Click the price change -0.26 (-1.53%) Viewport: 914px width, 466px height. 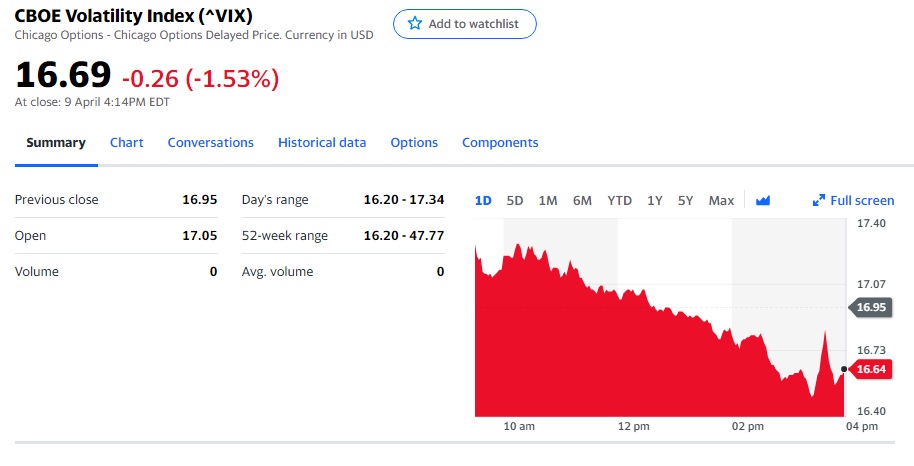(x=201, y=79)
